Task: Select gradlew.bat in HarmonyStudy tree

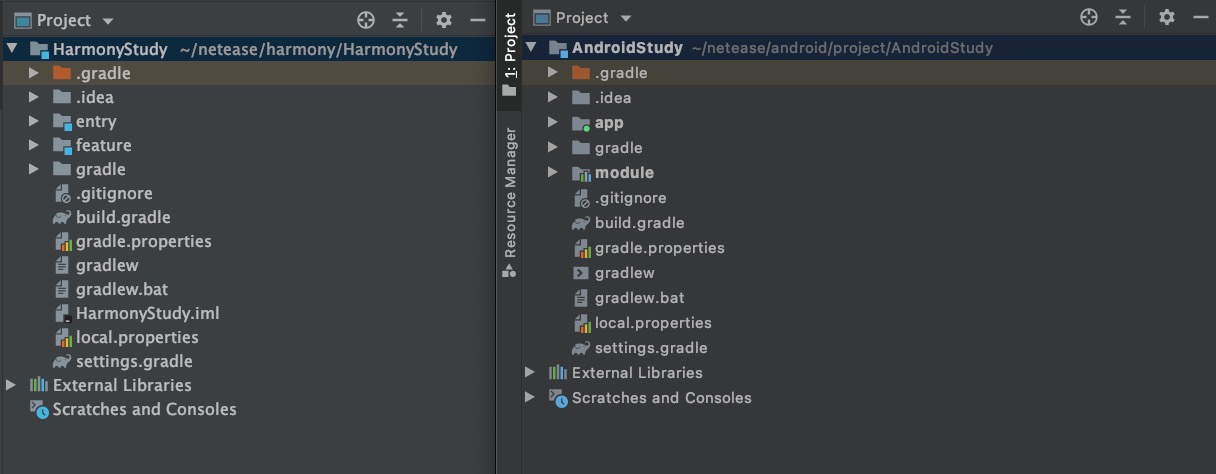Action: [121, 289]
